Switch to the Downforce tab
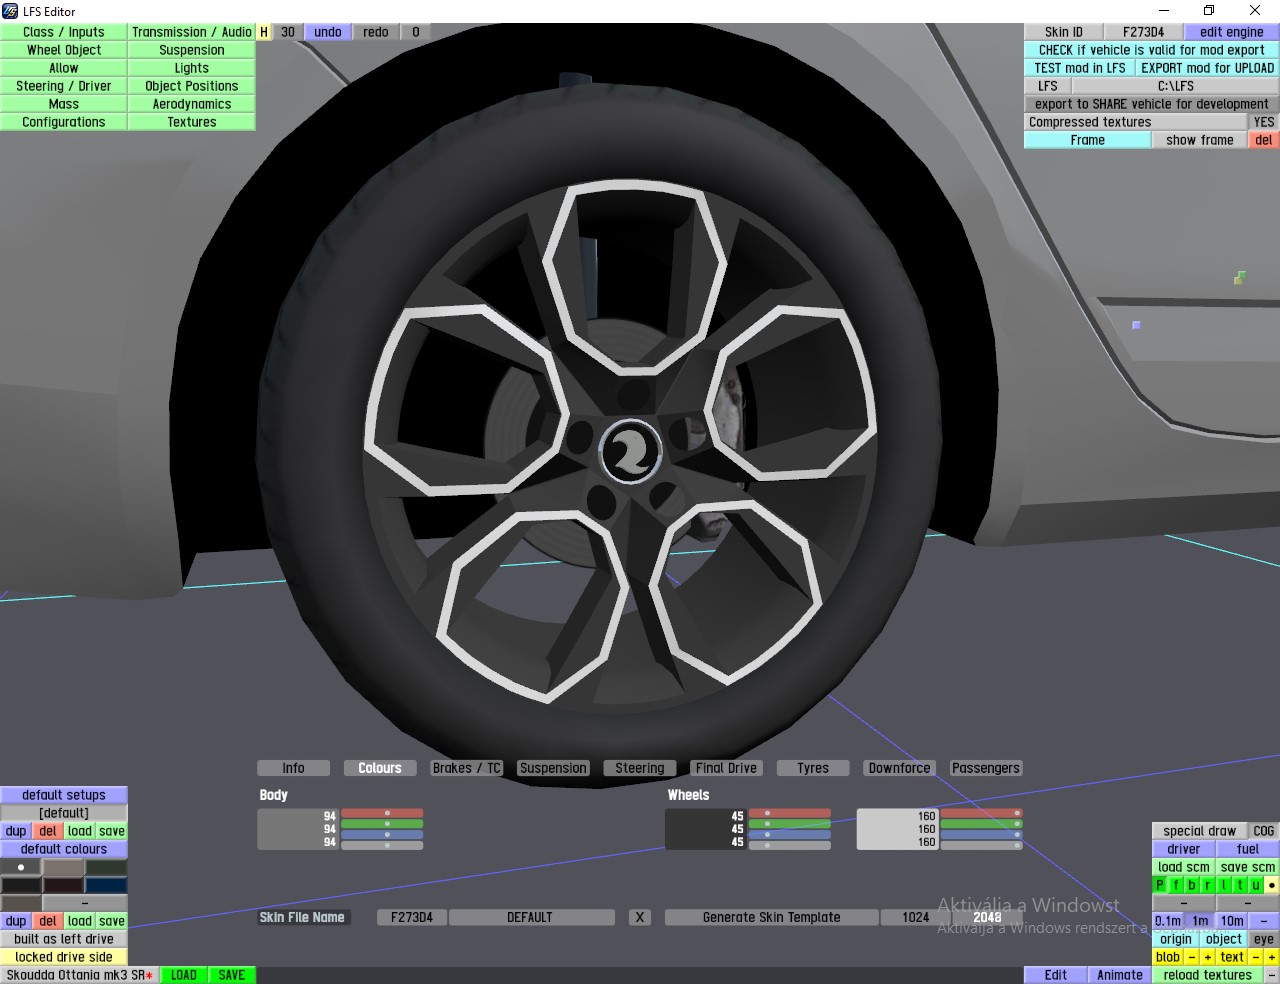Viewport: 1280px width, 984px height. pyautogui.click(x=899, y=768)
